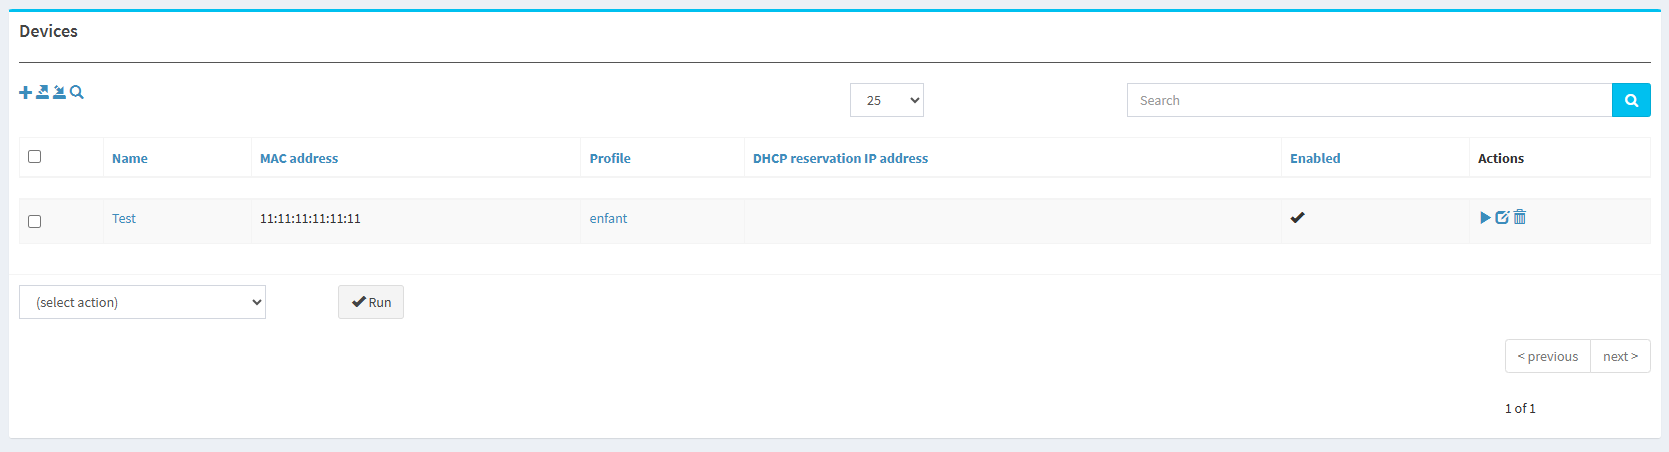Go to the next page
The width and height of the screenshot is (1669, 452).
point(1621,356)
